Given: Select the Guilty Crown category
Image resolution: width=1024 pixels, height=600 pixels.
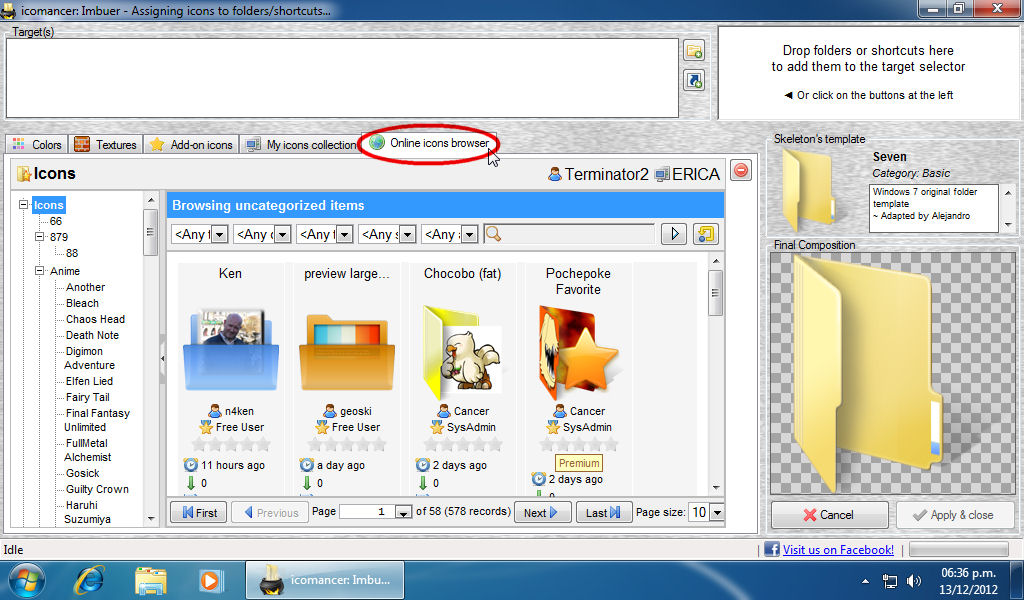Looking at the screenshot, I should click(x=97, y=489).
